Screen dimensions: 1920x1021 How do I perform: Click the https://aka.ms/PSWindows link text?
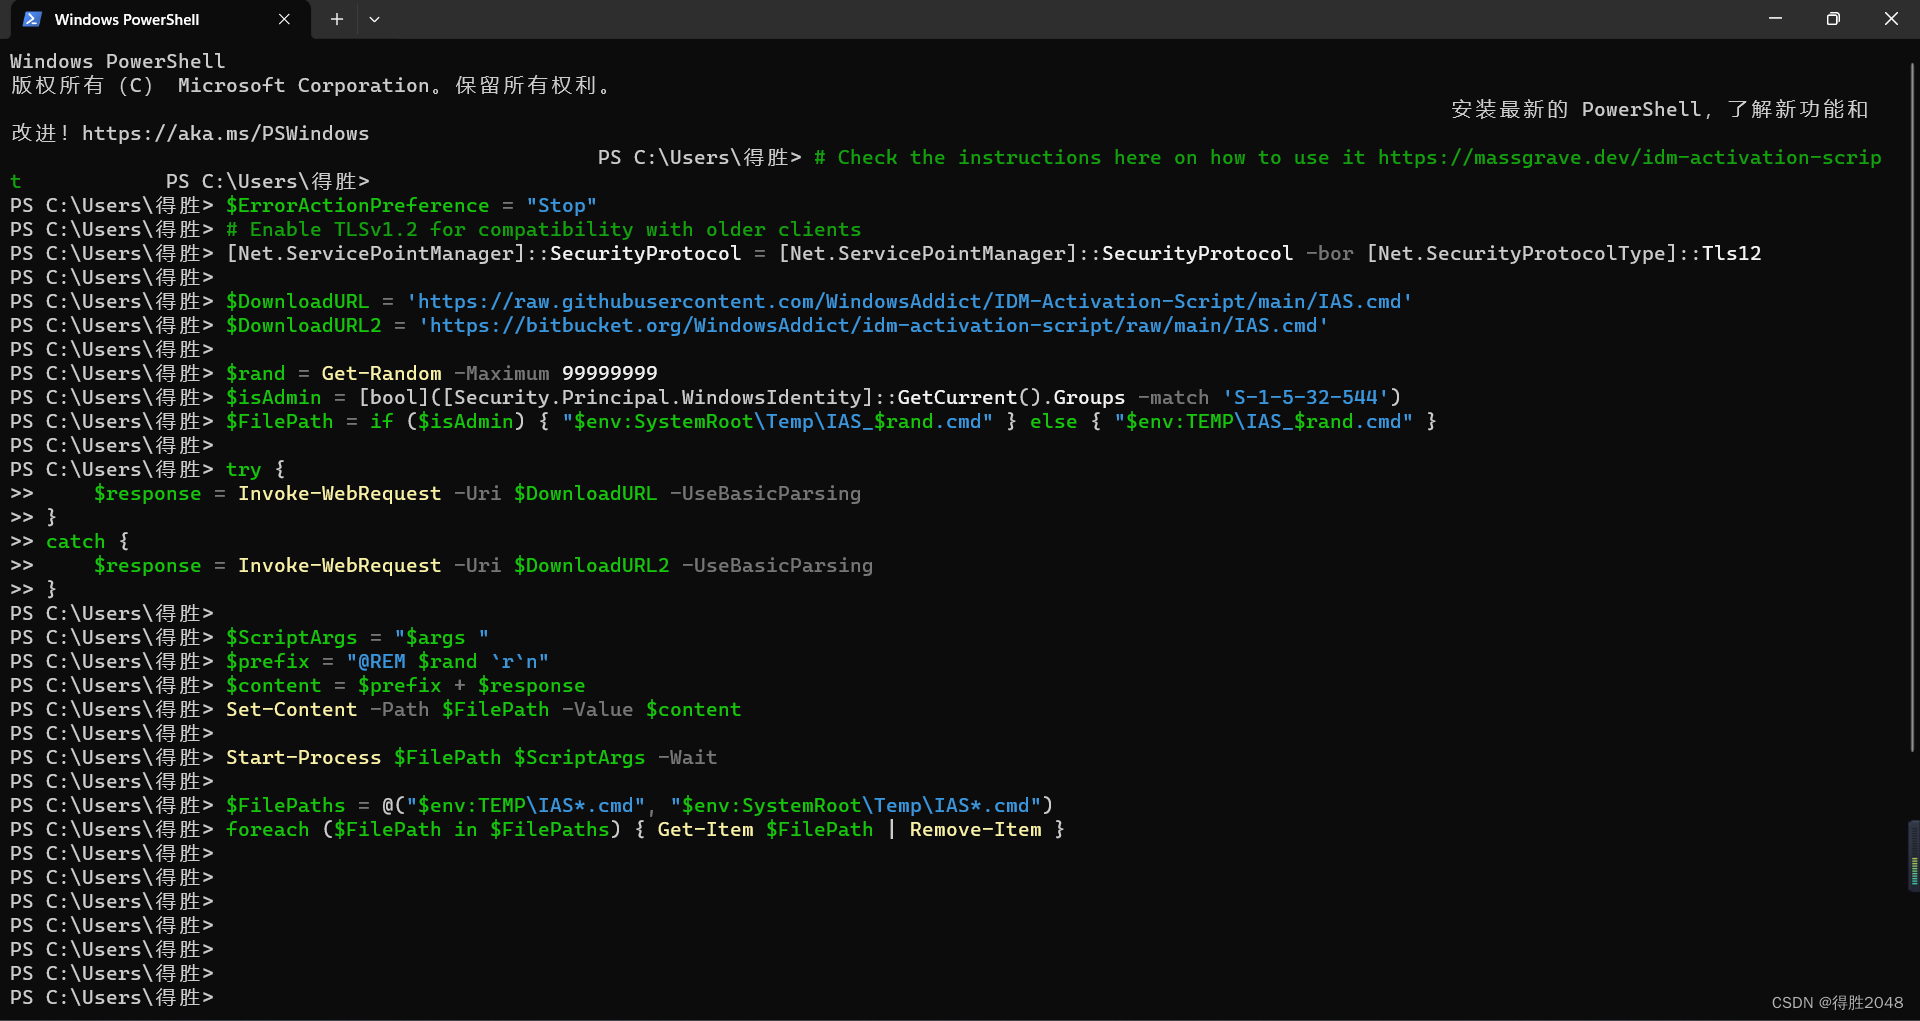[x=225, y=133]
